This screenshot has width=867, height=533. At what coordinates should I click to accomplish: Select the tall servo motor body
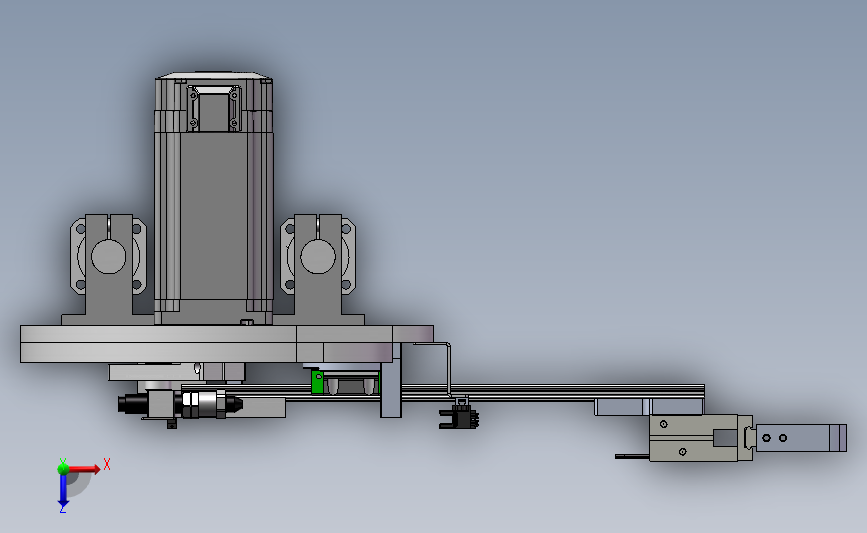(x=214, y=216)
